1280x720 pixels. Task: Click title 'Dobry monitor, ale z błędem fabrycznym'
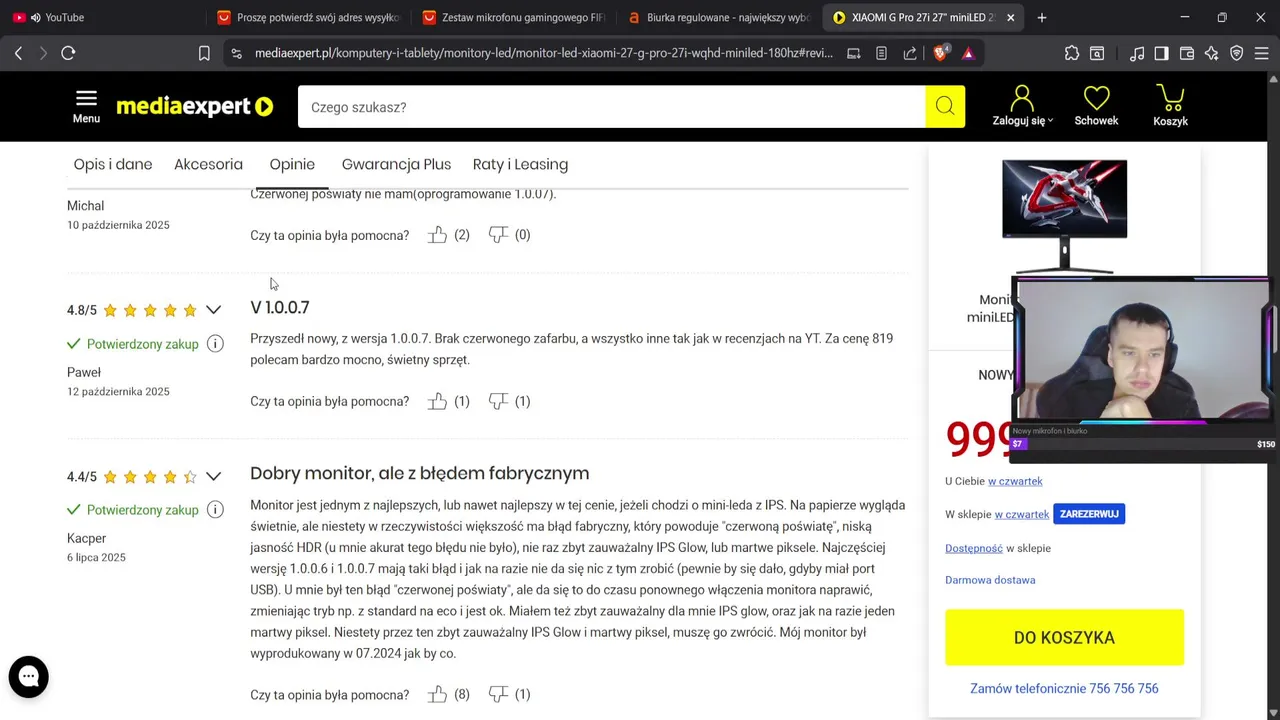(419, 473)
